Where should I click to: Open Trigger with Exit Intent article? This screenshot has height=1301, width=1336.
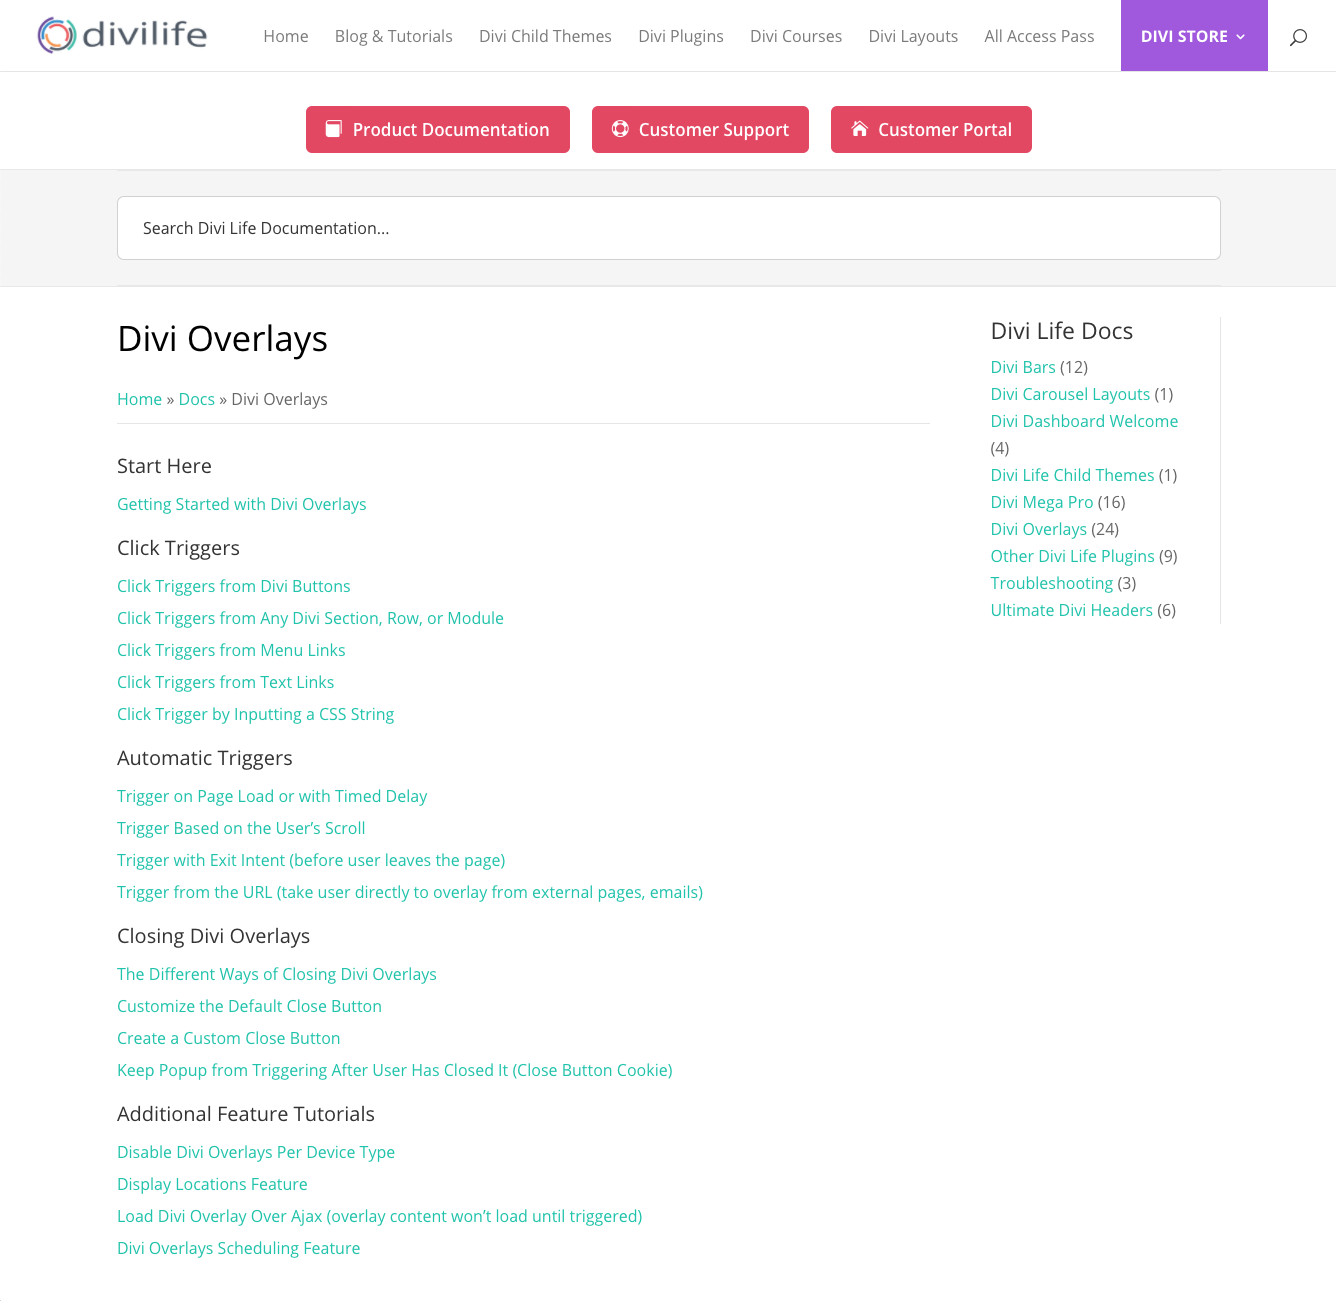311,860
